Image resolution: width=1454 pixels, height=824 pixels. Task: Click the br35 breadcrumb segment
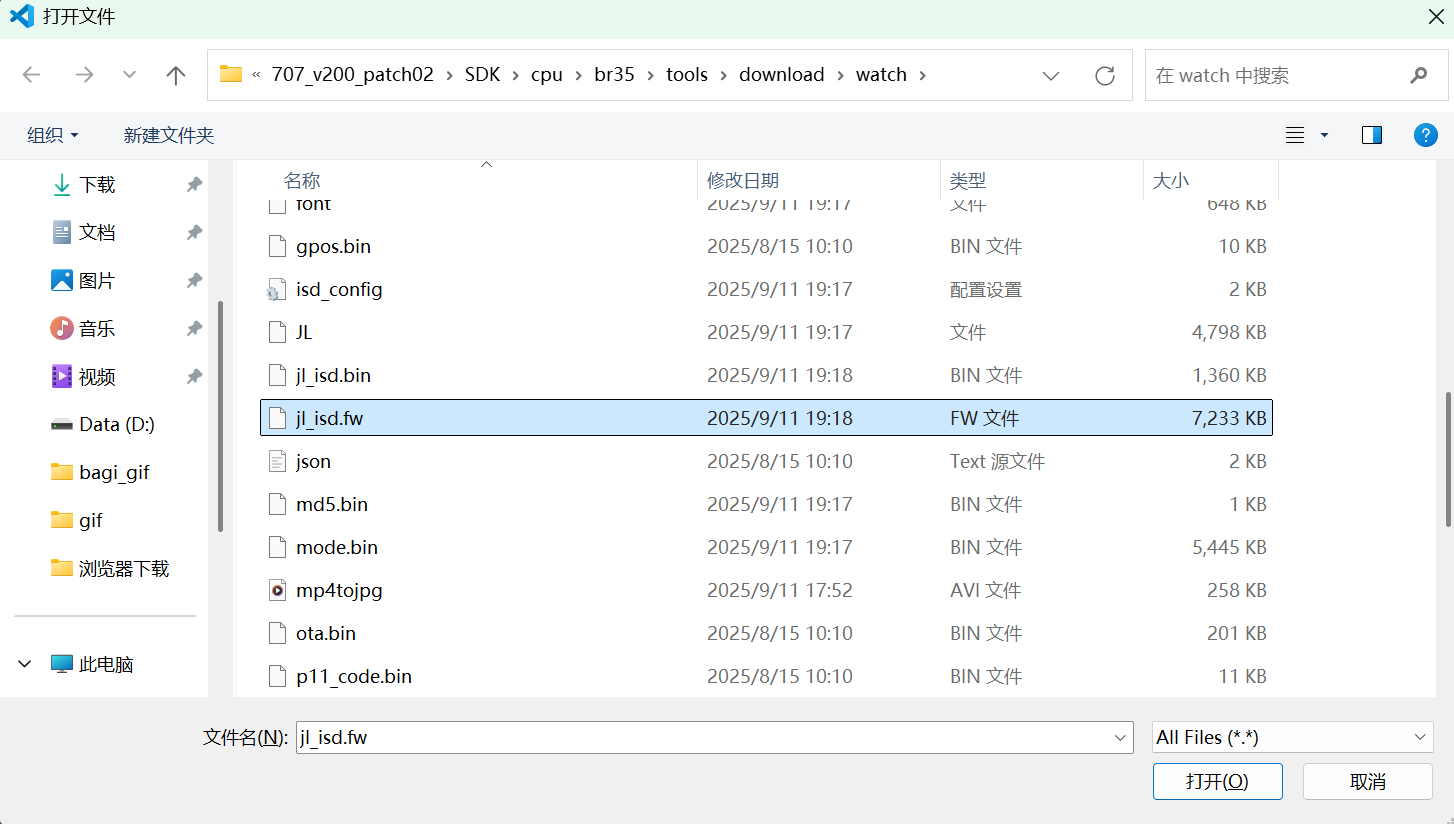click(x=614, y=75)
